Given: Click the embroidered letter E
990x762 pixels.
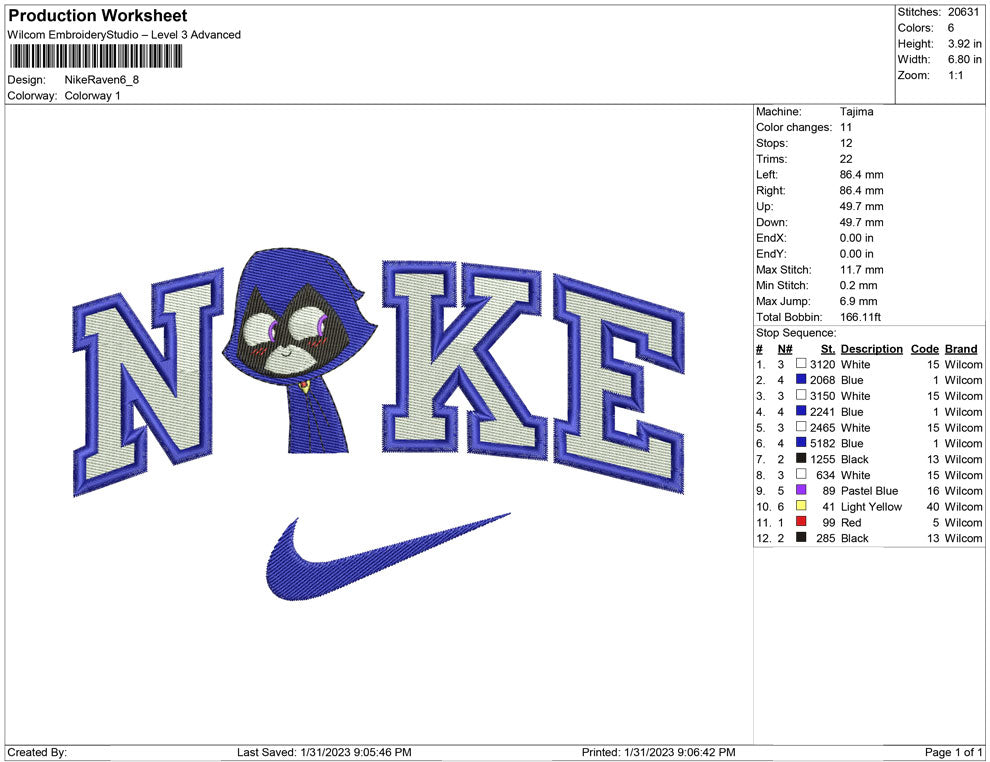Looking at the screenshot, I should pyautogui.click(x=619, y=385).
